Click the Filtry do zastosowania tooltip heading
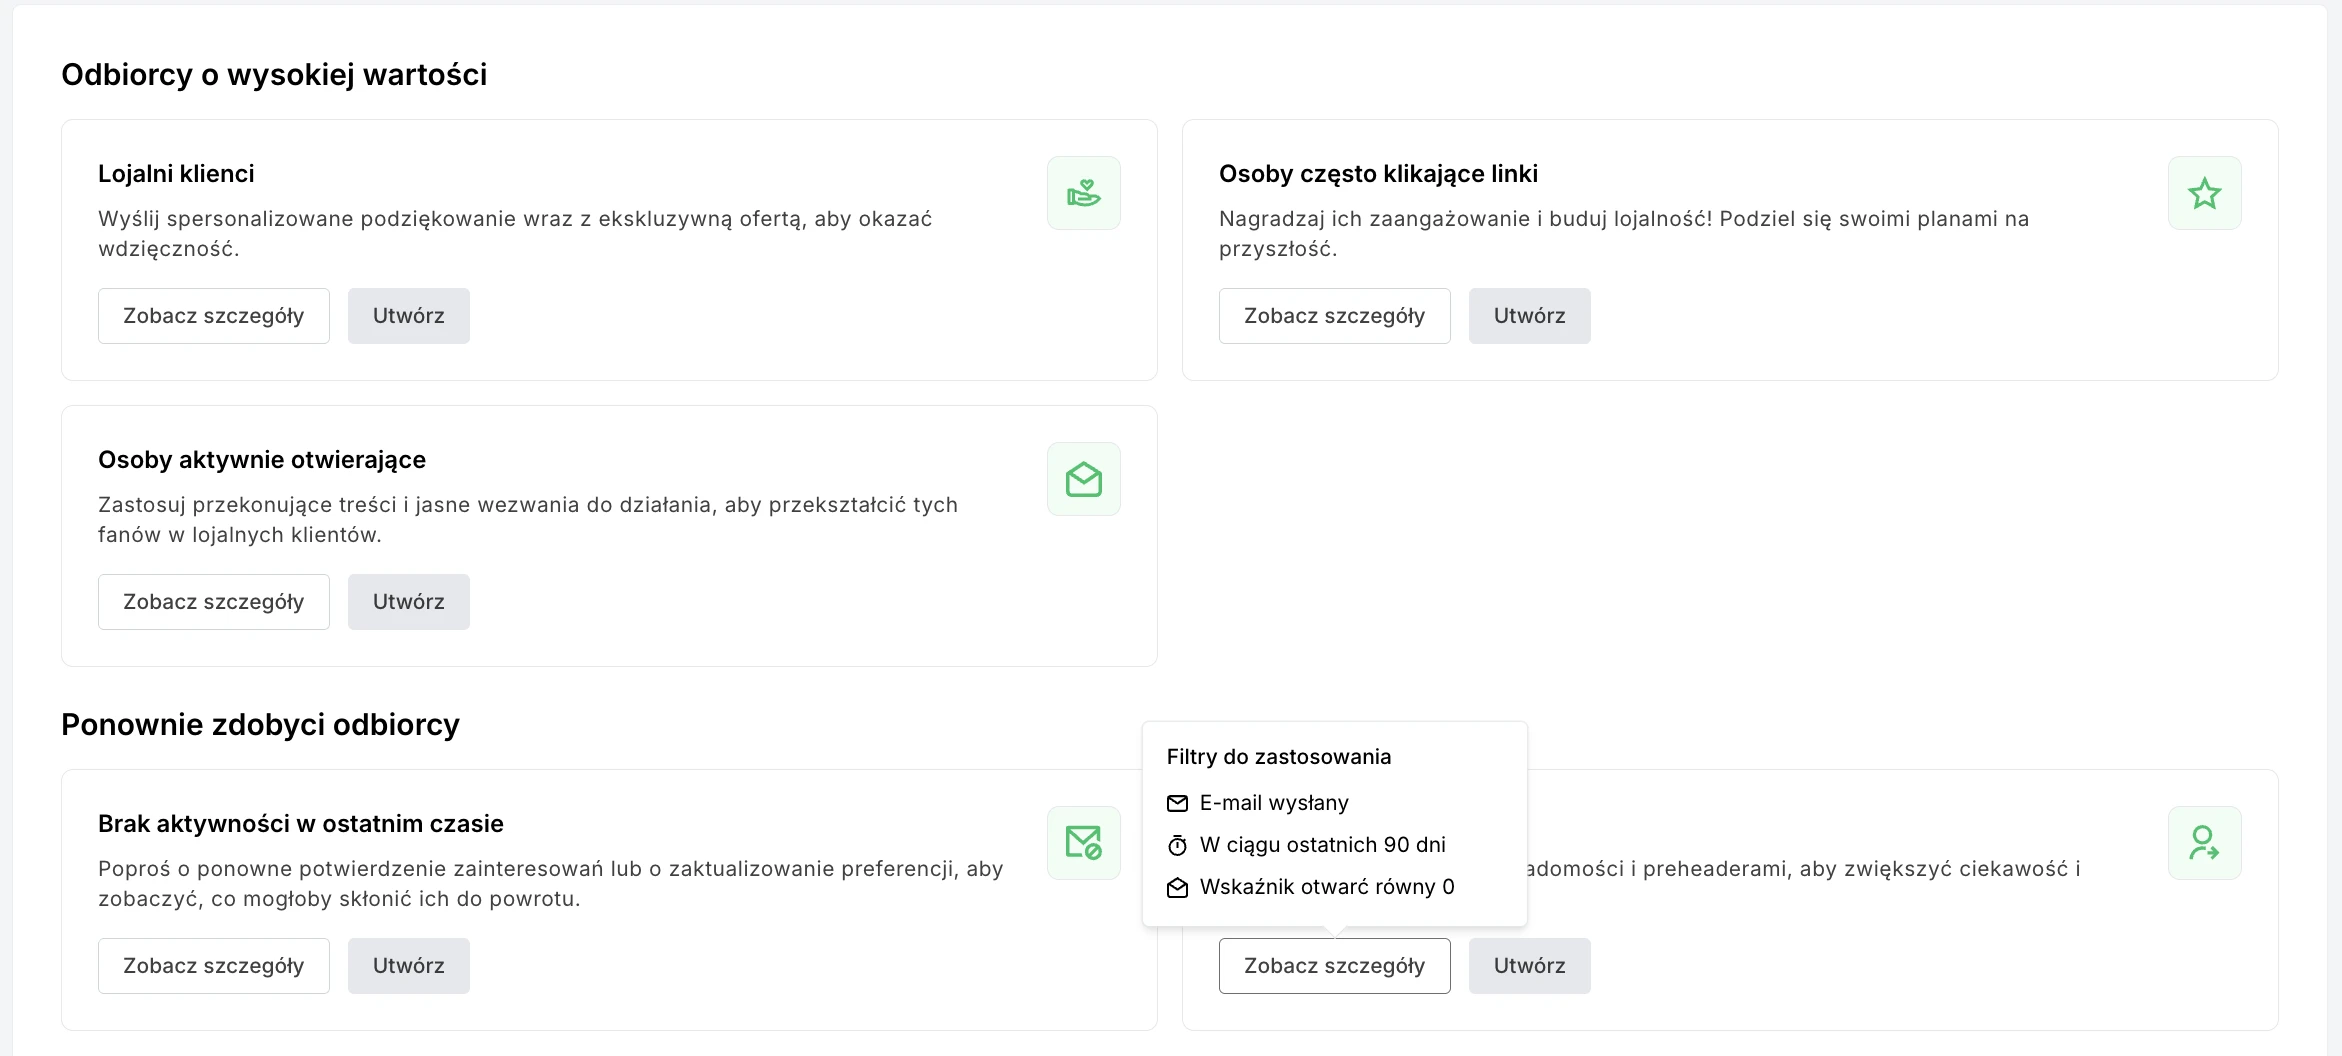This screenshot has height=1056, width=2342. (x=1278, y=757)
